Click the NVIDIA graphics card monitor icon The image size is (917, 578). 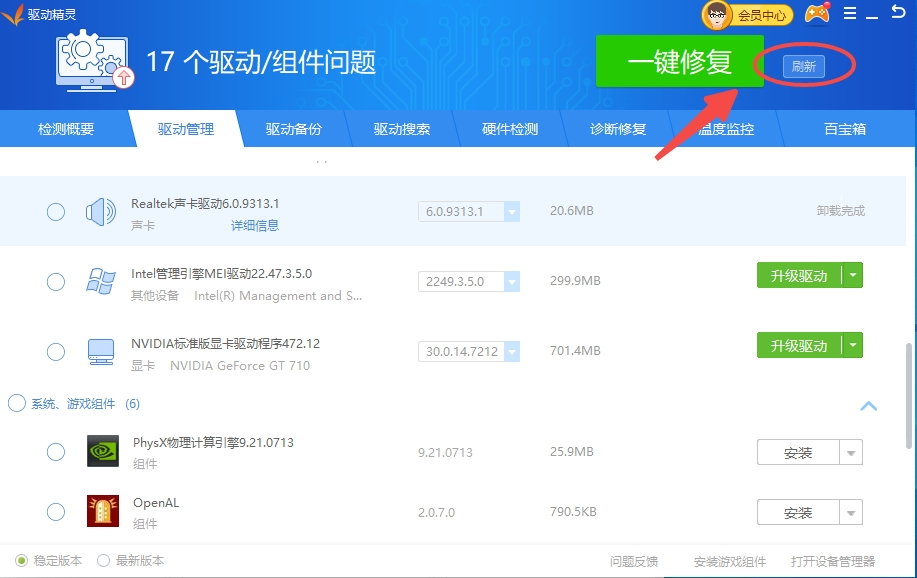pos(101,352)
